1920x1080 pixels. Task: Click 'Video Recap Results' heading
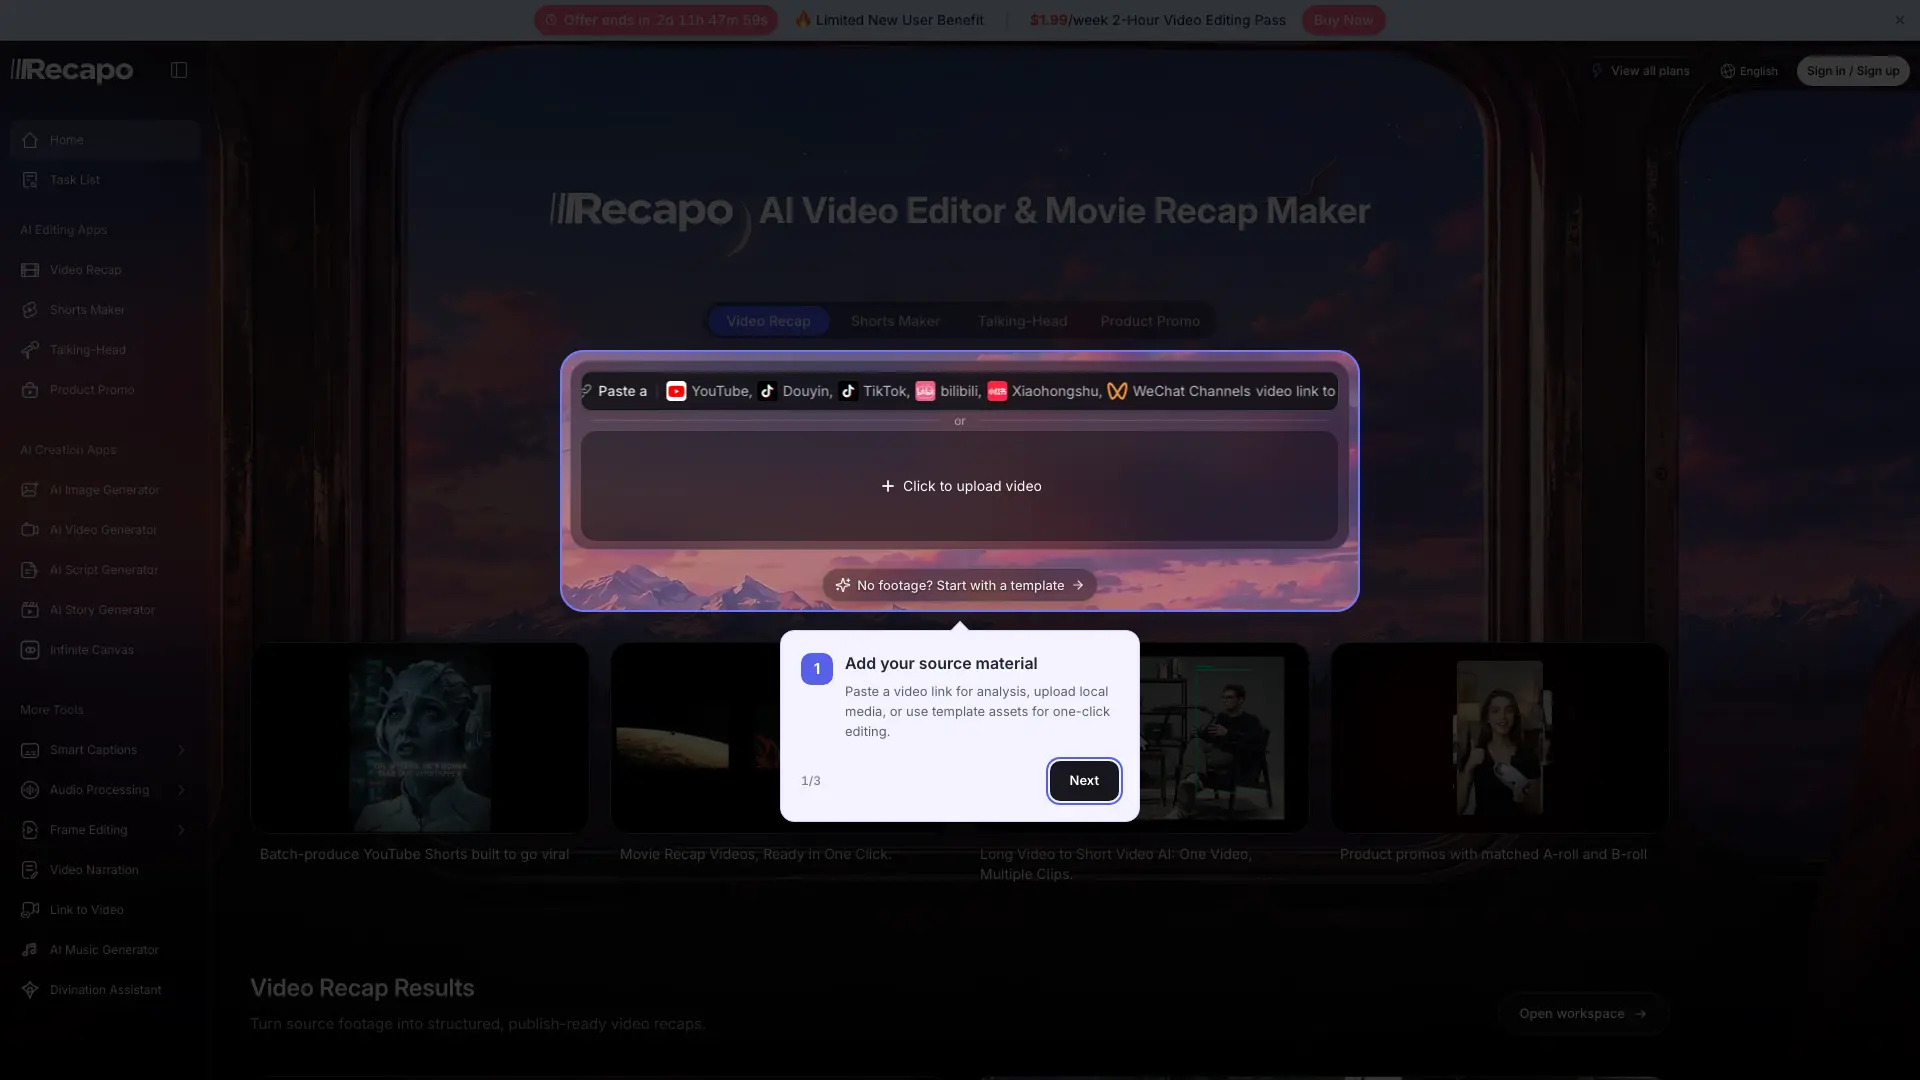point(362,988)
